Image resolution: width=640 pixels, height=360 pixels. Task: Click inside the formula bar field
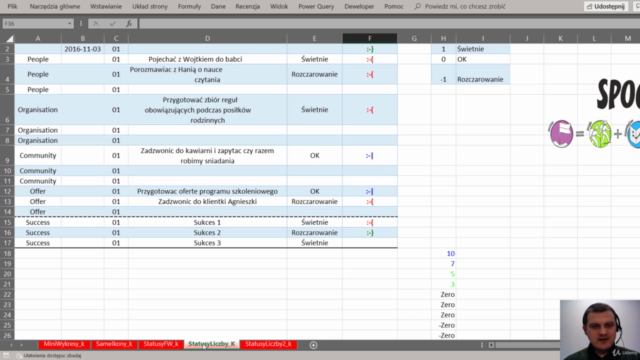(x=388, y=24)
